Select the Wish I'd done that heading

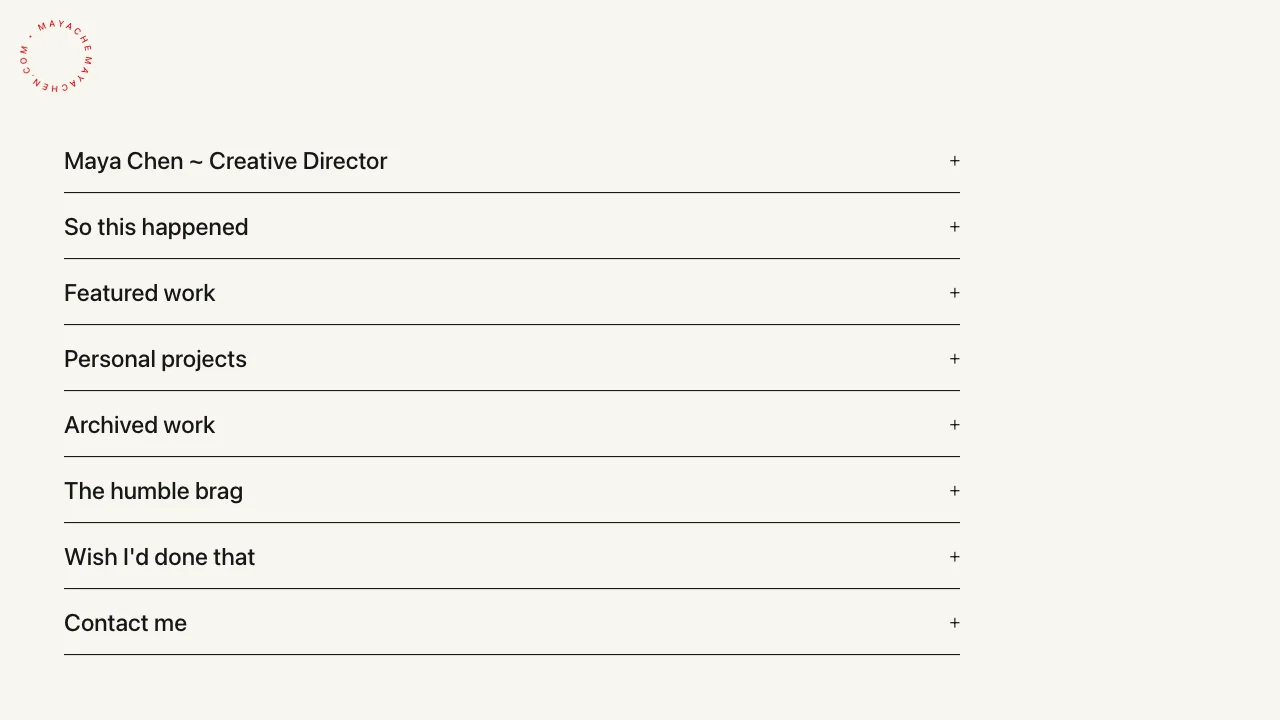(159, 557)
